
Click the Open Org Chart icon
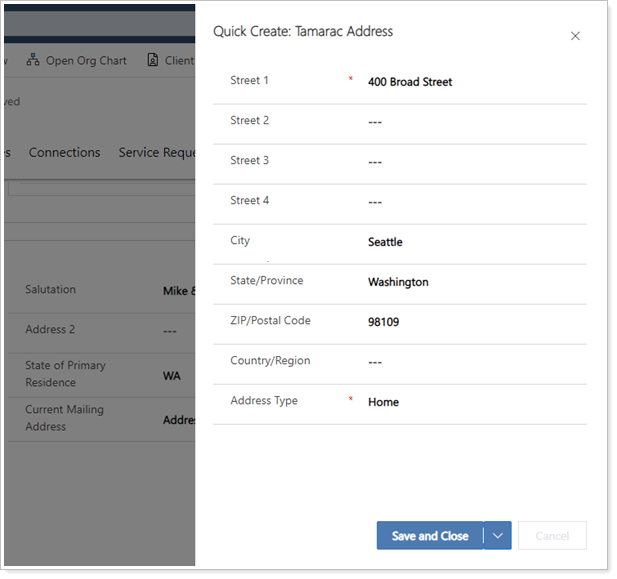(x=33, y=60)
